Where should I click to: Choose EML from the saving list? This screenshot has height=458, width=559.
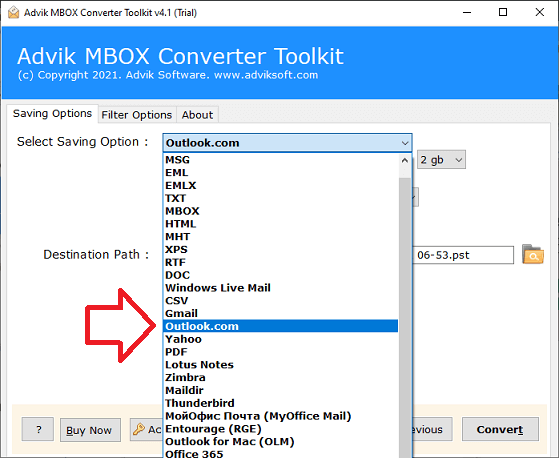pyautogui.click(x=281, y=173)
